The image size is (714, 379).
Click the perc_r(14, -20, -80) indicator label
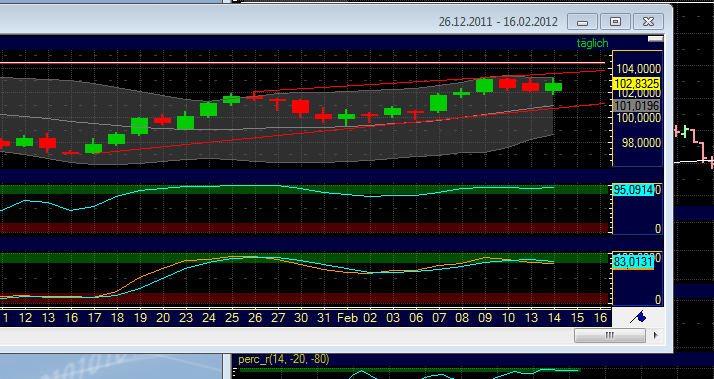283,359
